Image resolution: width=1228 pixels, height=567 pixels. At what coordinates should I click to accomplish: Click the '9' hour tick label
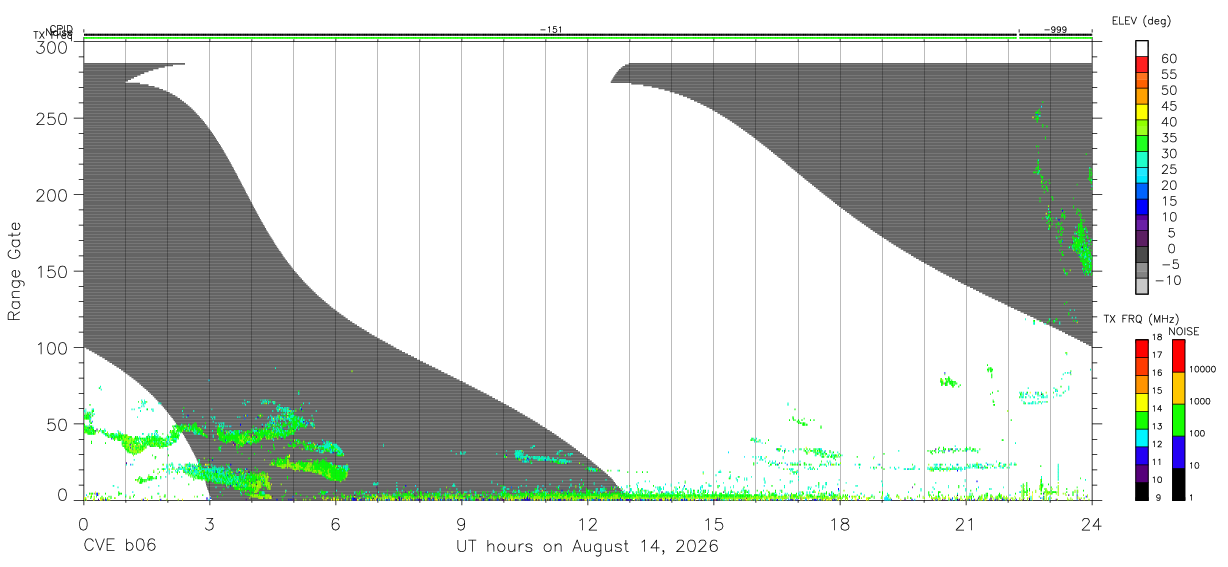(x=461, y=524)
